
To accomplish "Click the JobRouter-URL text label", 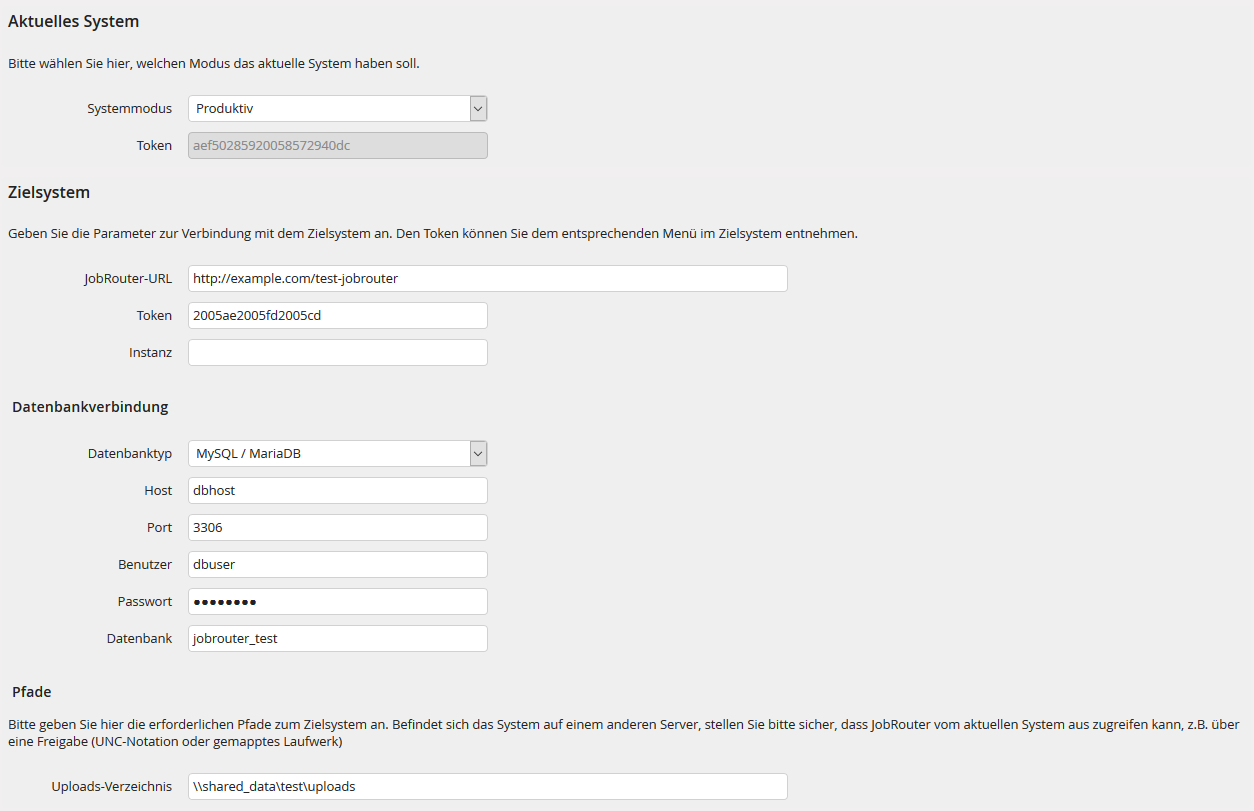I will point(128,279).
